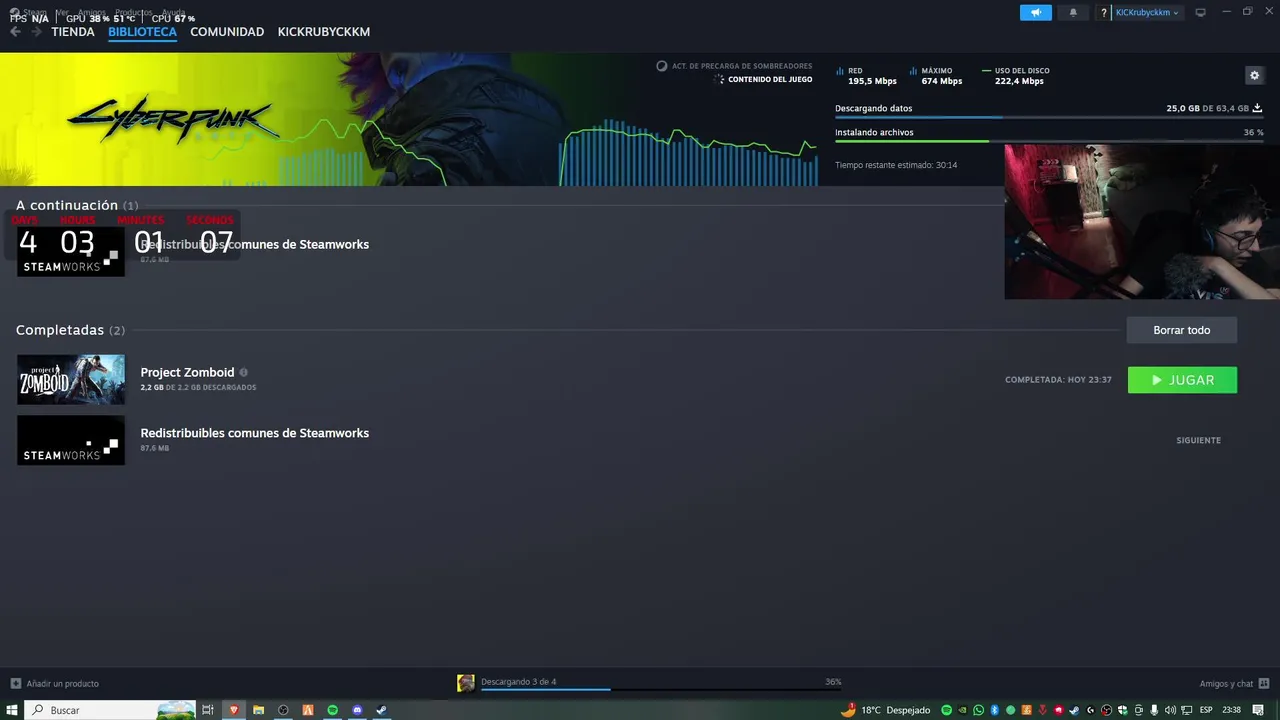
Task: Click the Instalando archivos progress bar
Action: pos(1049,141)
